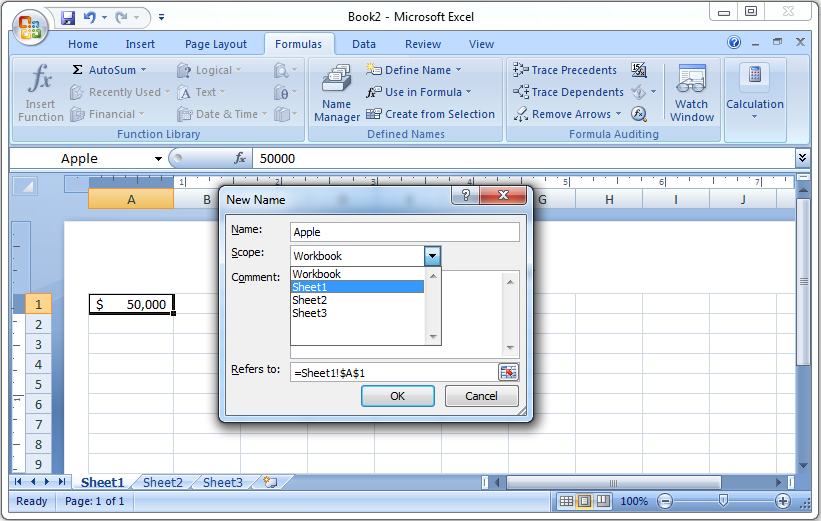Viewport: 821px width, 521px height.
Task: Click the horizontal scrollbar thumb
Action: point(614,482)
